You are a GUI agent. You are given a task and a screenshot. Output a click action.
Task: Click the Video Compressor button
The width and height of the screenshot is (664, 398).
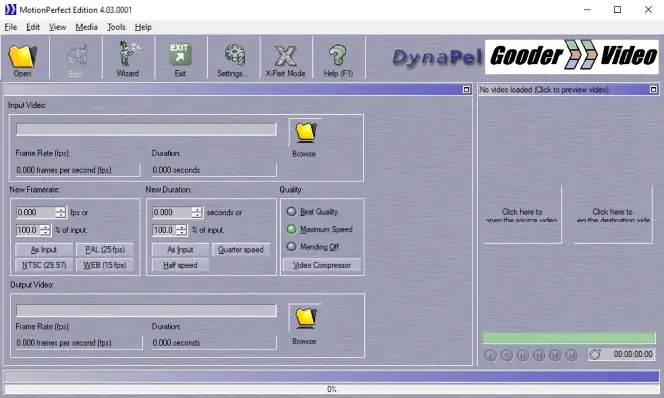pyautogui.click(x=322, y=265)
